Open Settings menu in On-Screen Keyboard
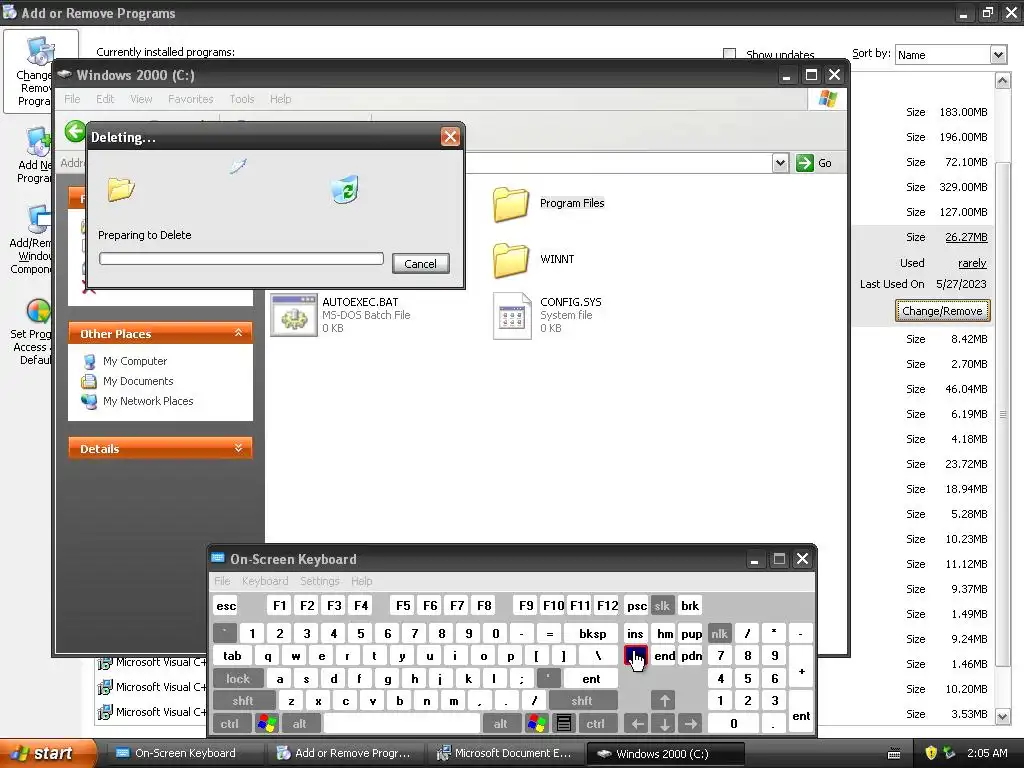This screenshot has width=1024, height=768. point(319,581)
